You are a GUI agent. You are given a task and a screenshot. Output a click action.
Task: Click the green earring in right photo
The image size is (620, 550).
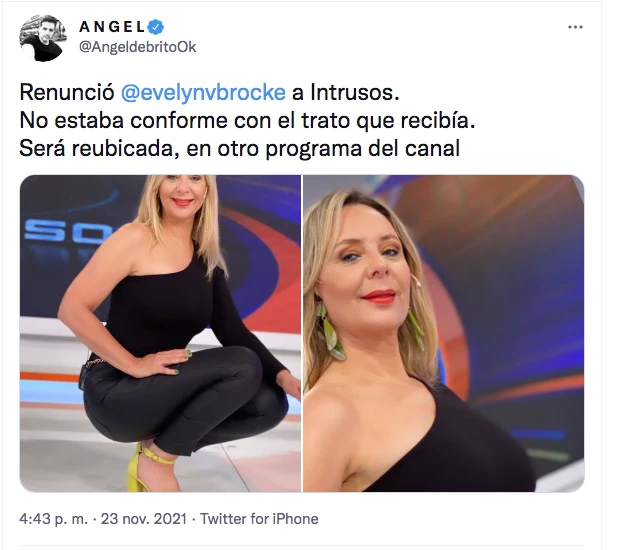click(330, 331)
